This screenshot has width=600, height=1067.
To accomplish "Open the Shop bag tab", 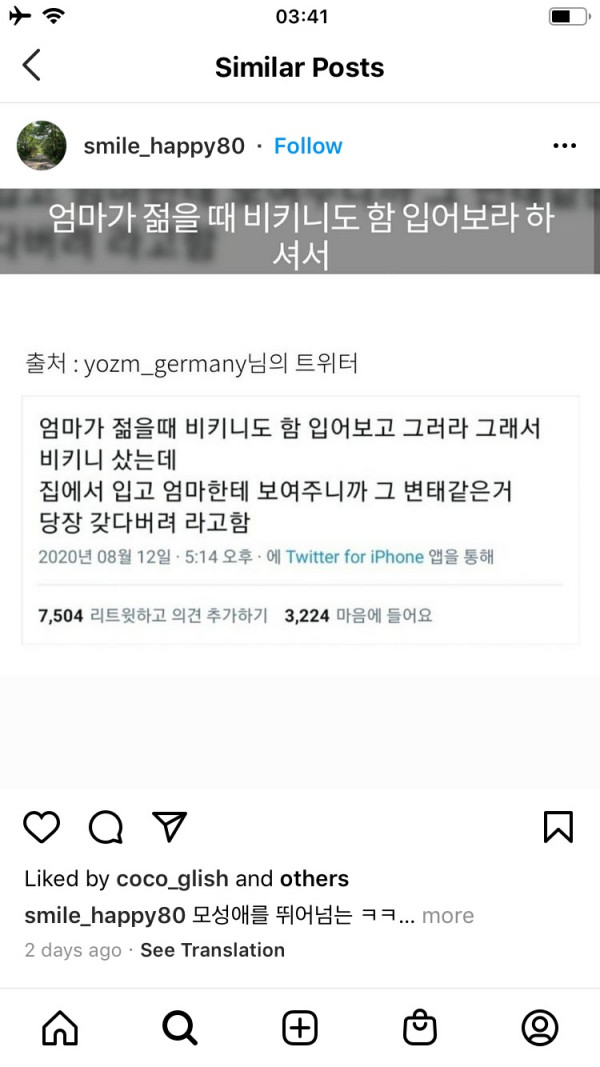I will coord(420,1028).
